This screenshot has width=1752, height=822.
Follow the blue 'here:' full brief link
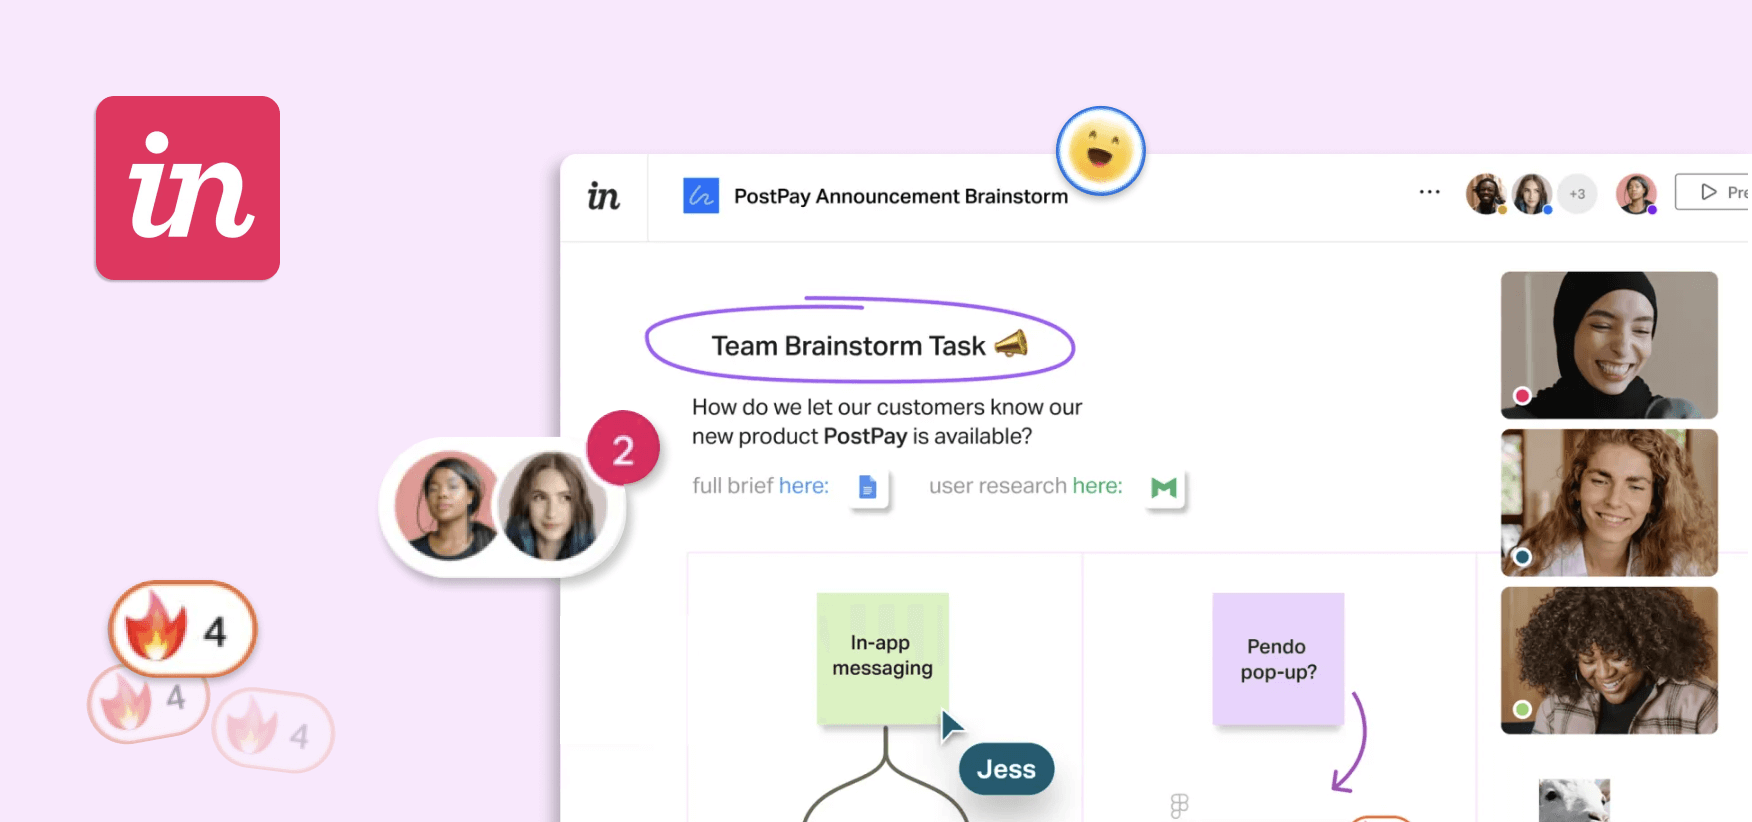(x=804, y=486)
